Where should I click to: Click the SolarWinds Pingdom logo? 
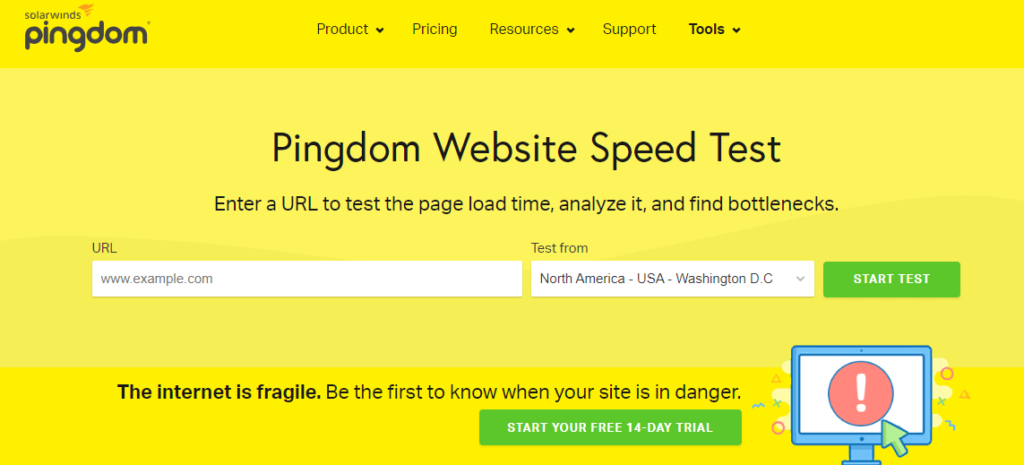coord(88,27)
